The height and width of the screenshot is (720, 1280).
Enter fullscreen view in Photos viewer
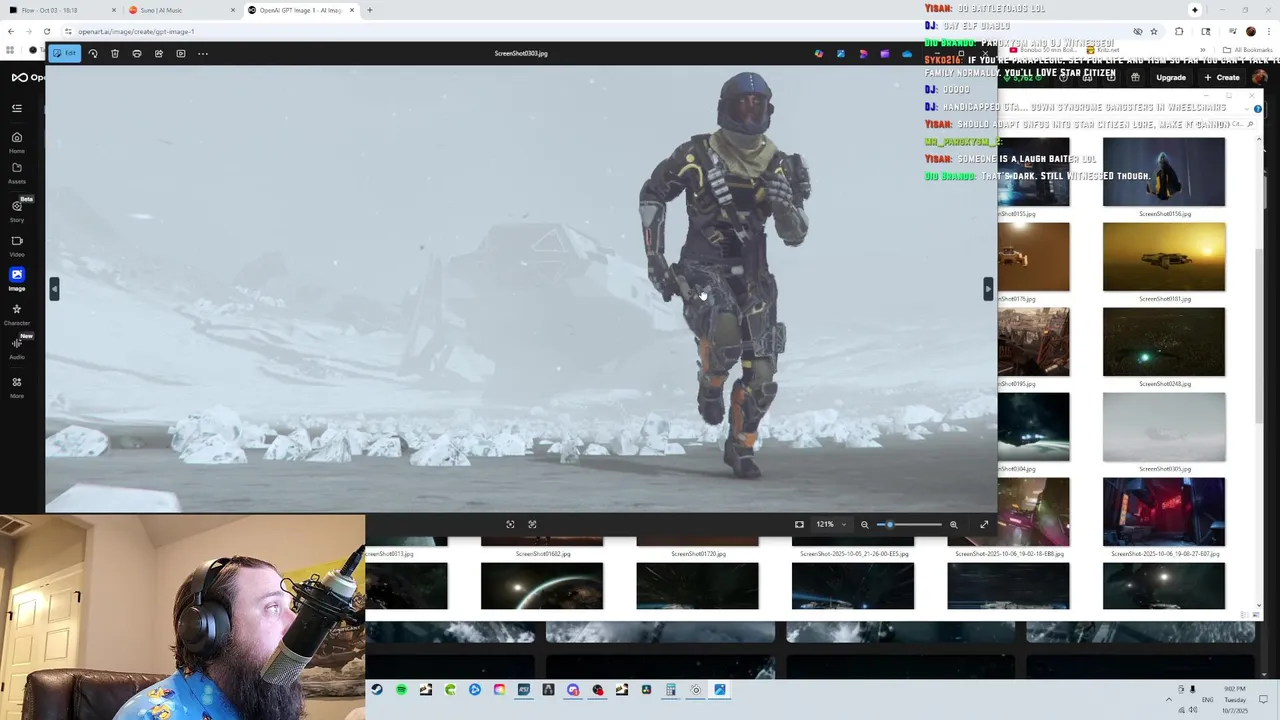(984, 524)
